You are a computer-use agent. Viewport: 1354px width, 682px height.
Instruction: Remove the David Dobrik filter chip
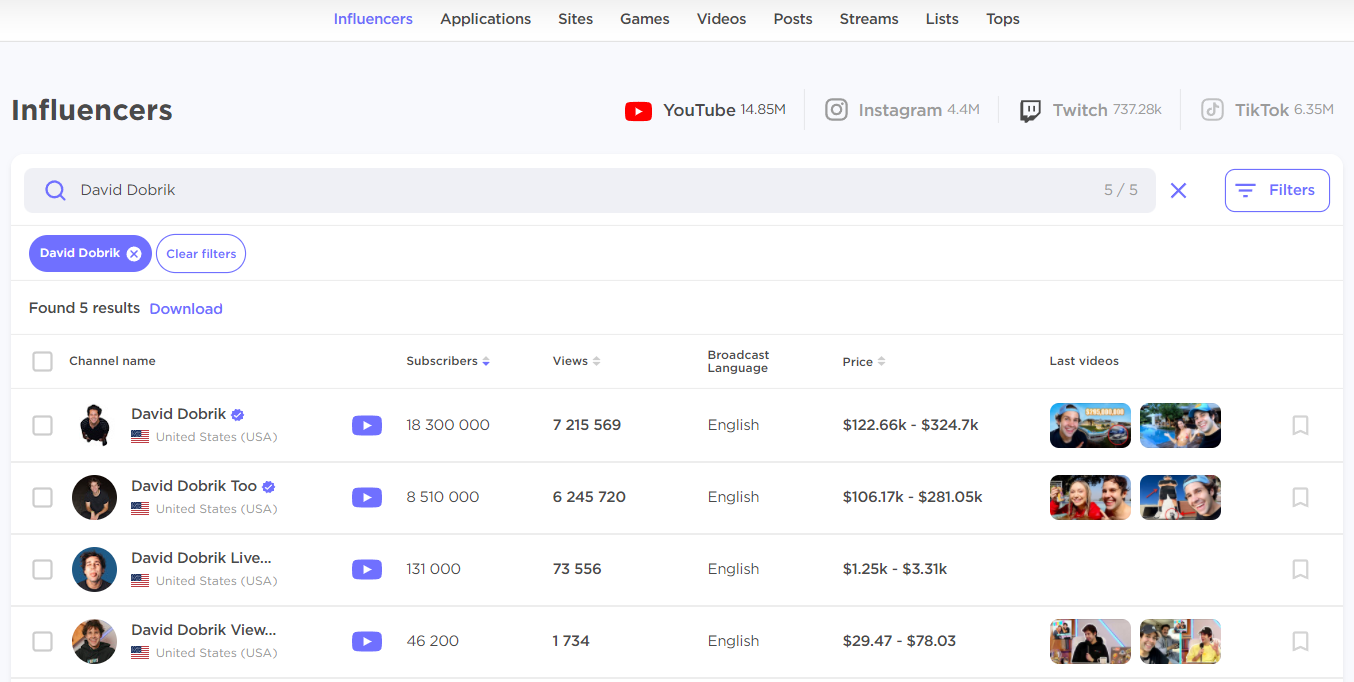point(134,254)
